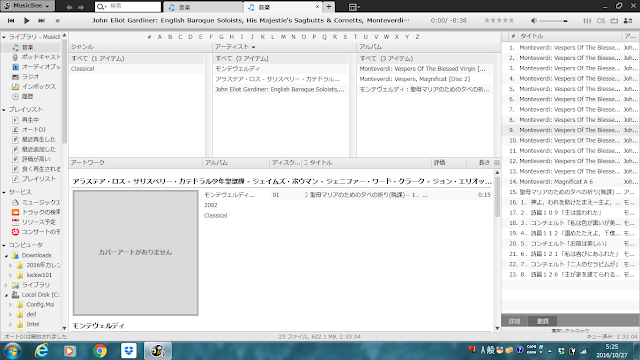Close the active 音楽 tab
Screen dimensions: 640x360
[318, 7]
